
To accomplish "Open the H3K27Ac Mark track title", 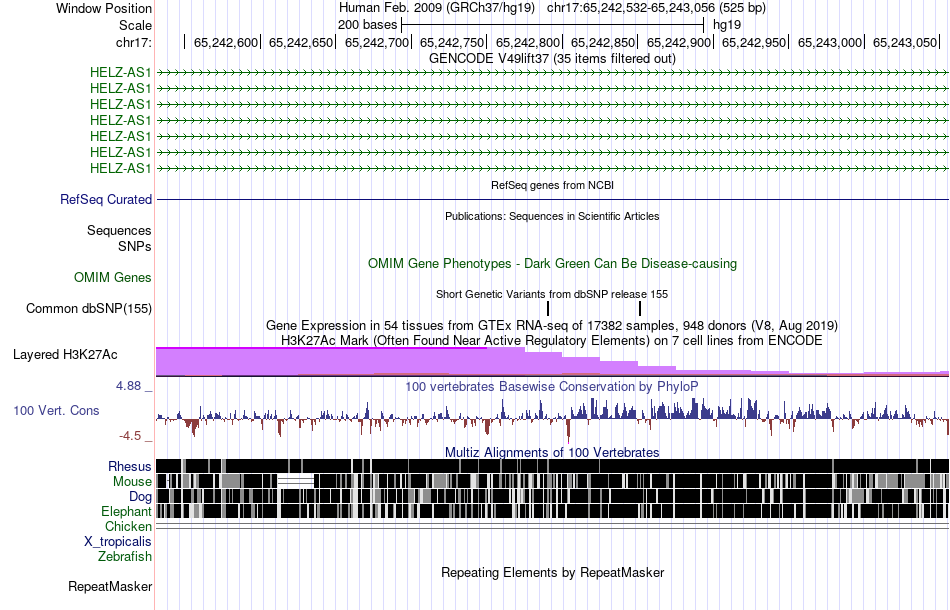I will pos(552,340).
